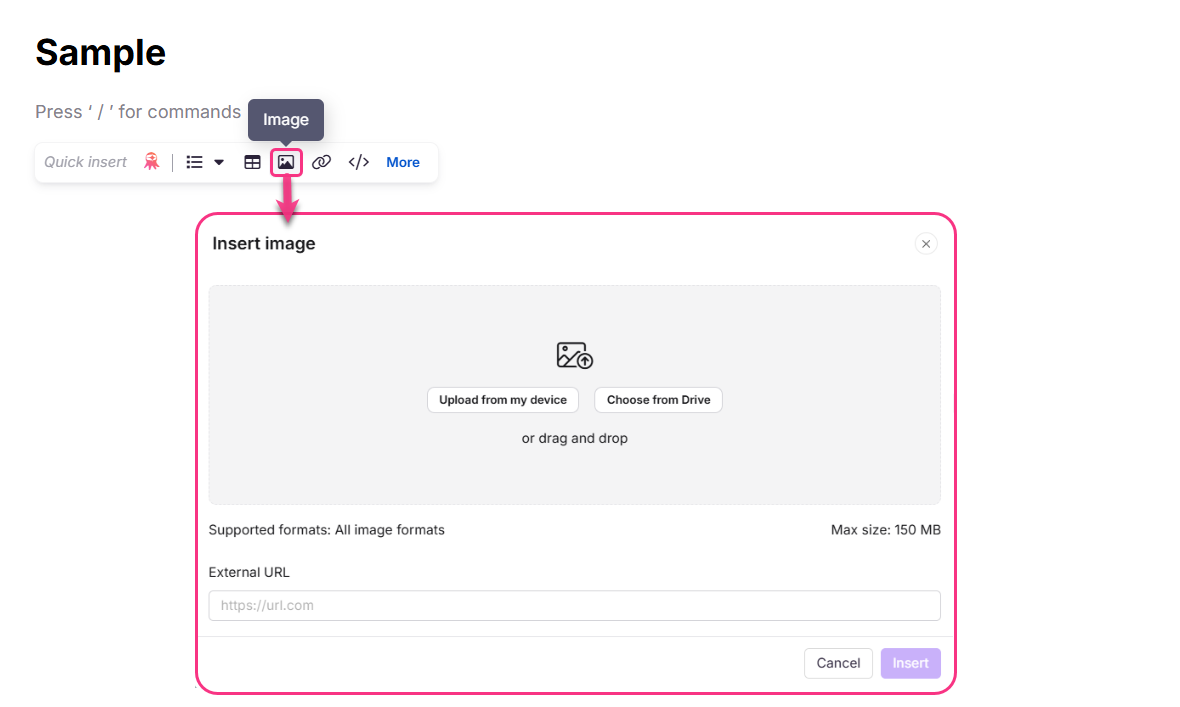Image resolution: width=1180 pixels, height=707 pixels.
Task: Click the 'Press / for commands' placeholder text
Action: [x=137, y=112]
